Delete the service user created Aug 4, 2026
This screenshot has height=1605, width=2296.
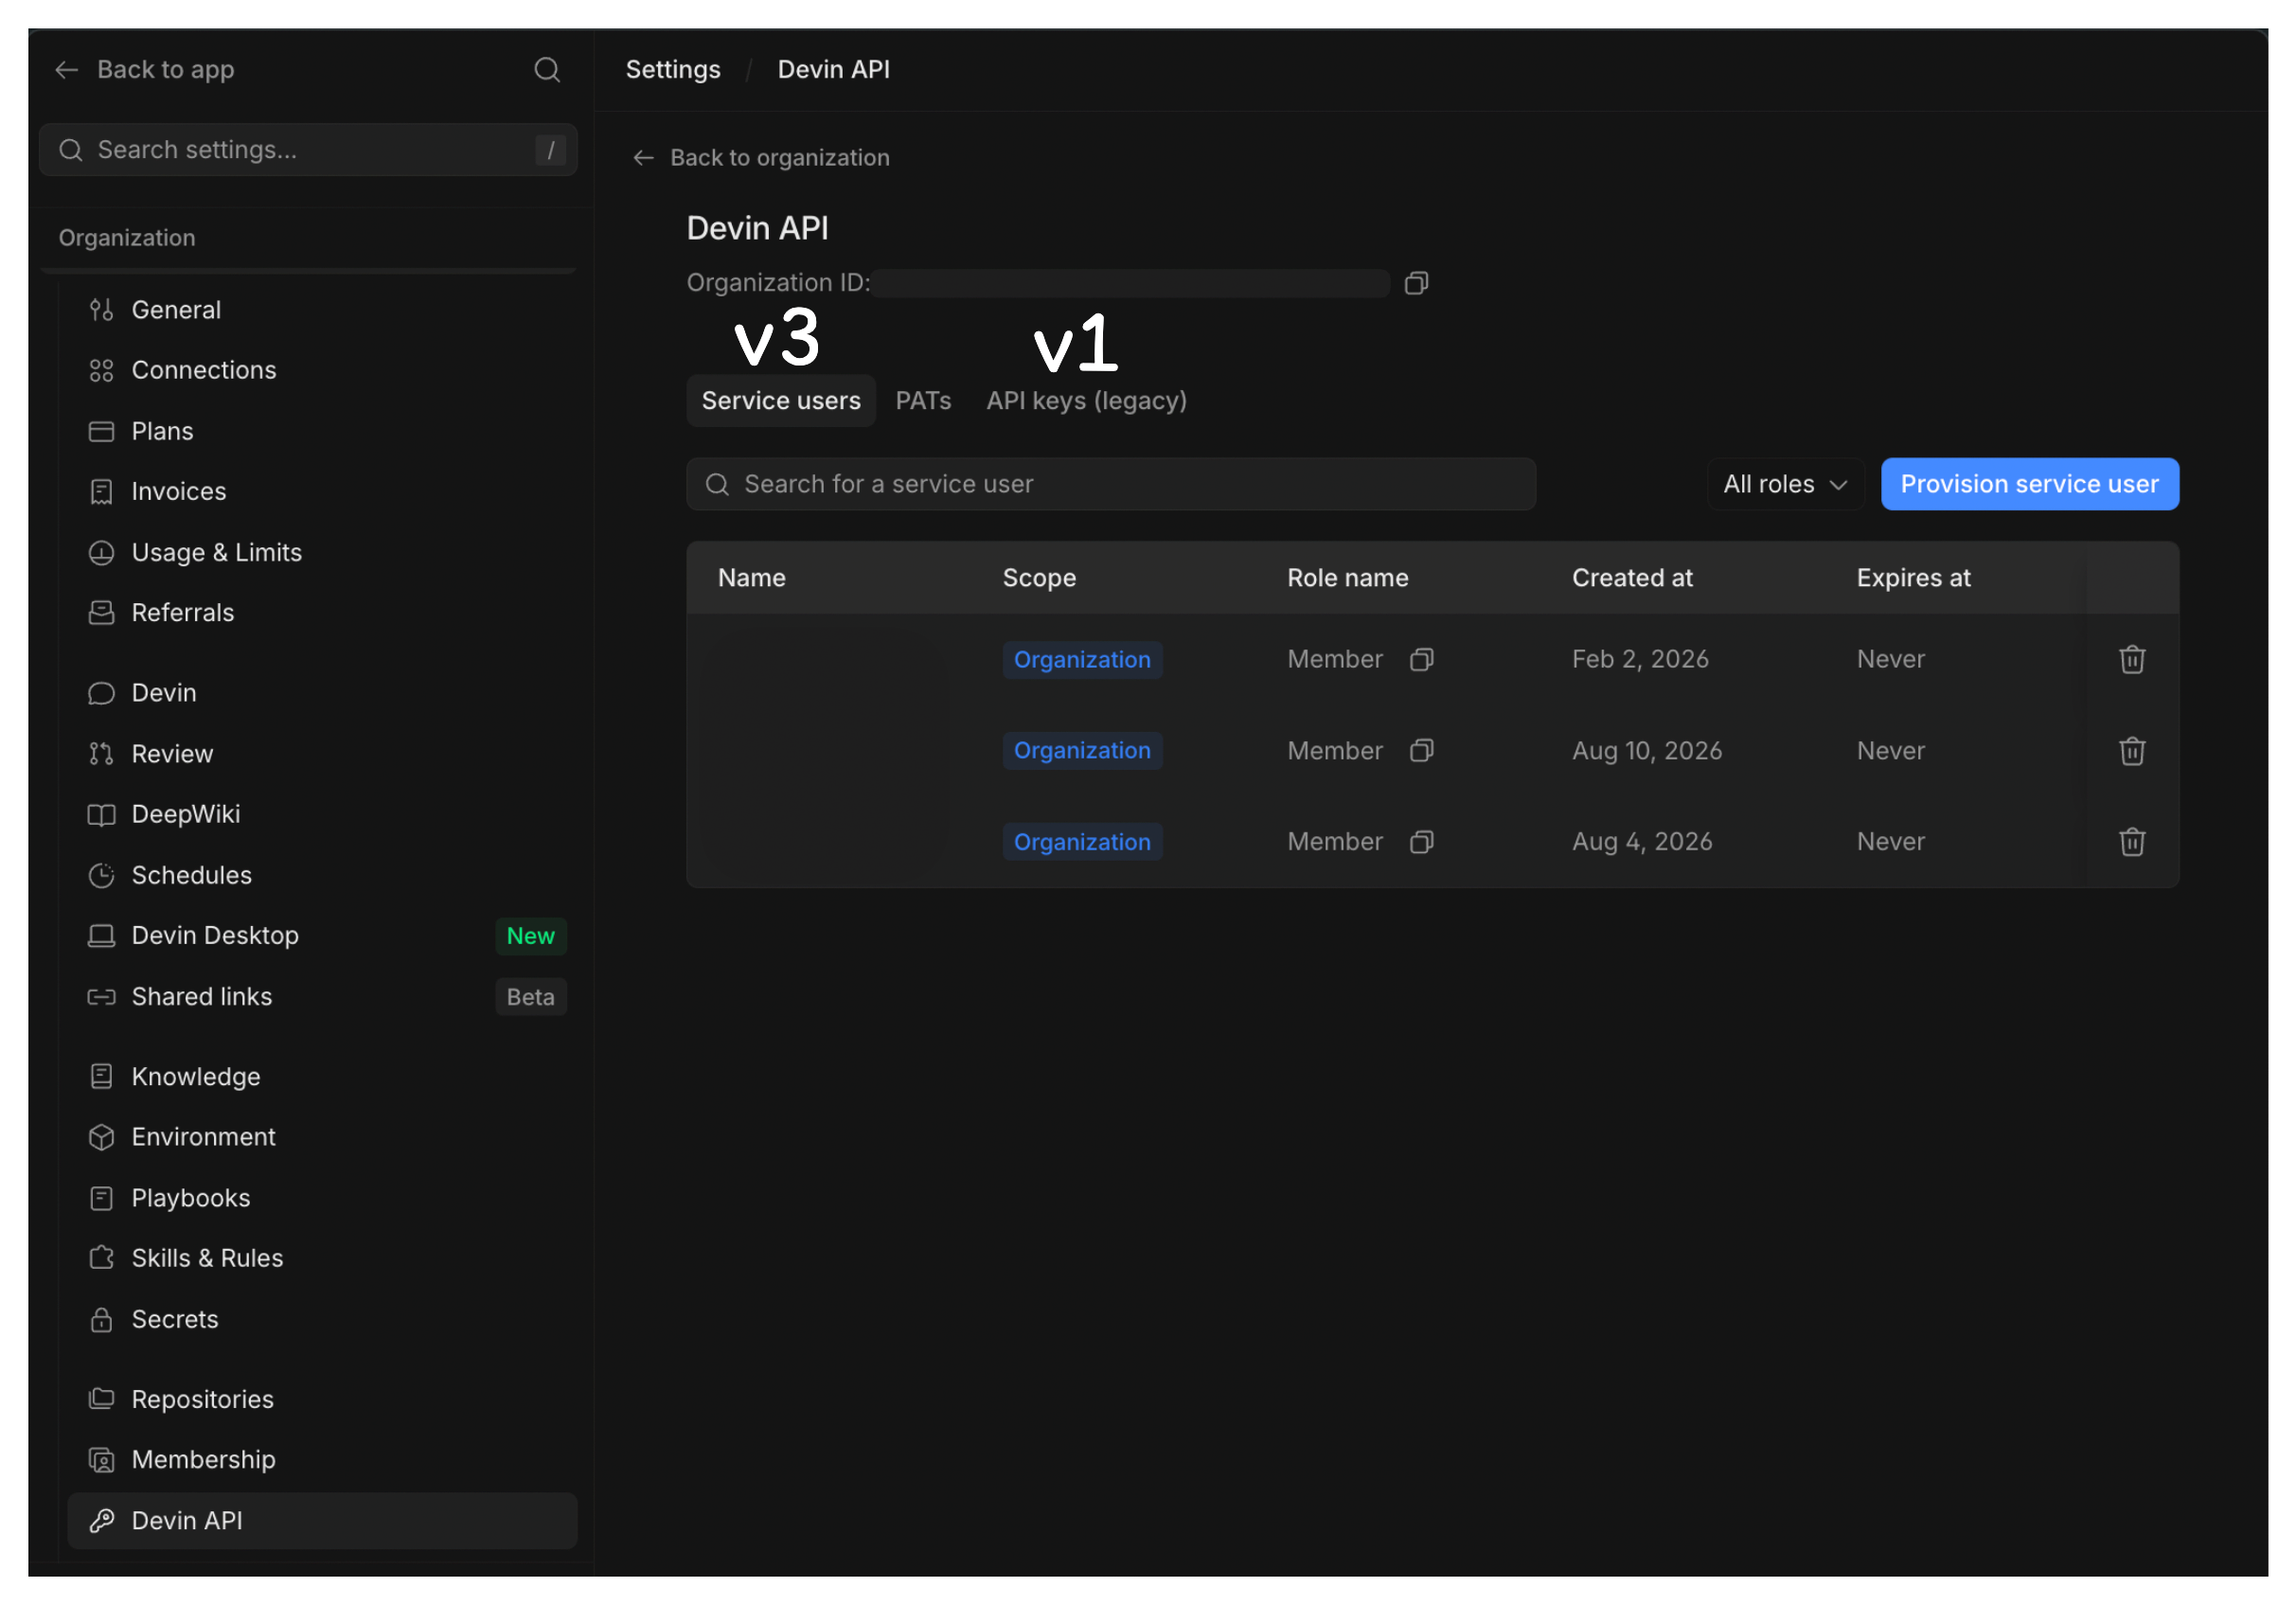click(x=2132, y=842)
